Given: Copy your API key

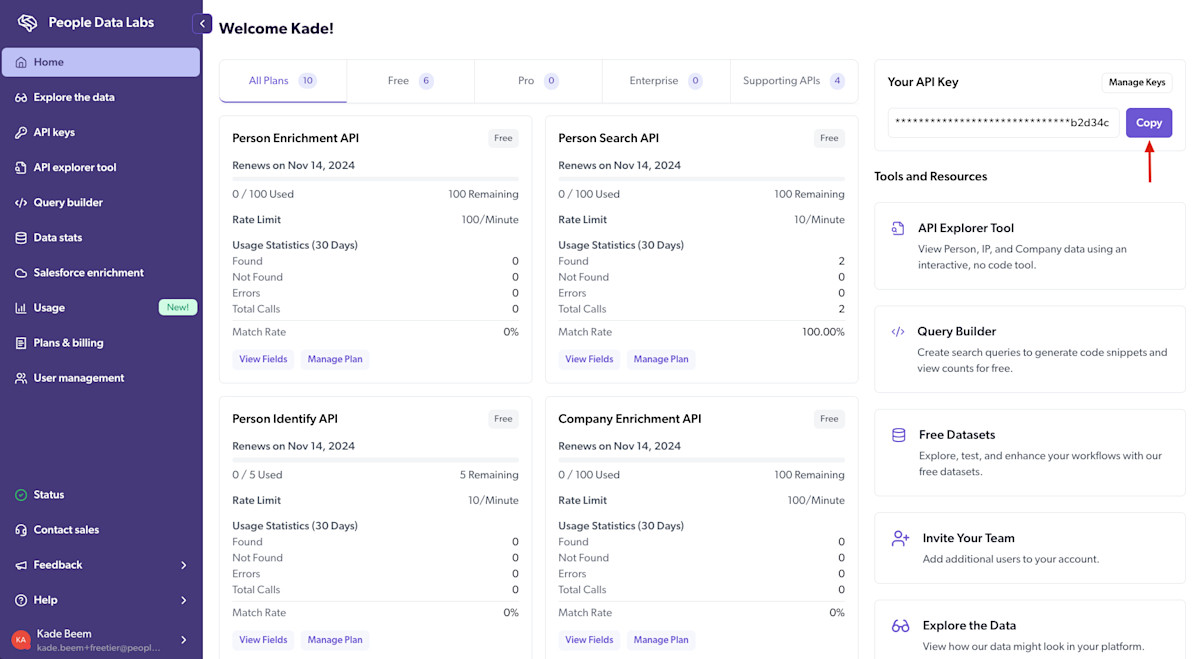Looking at the screenshot, I should pos(1148,122).
